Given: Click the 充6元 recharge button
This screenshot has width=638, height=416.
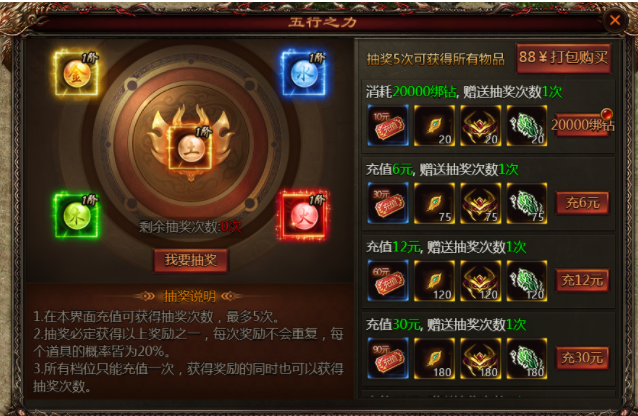Looking at the screenshot, I should coord(582,203).
